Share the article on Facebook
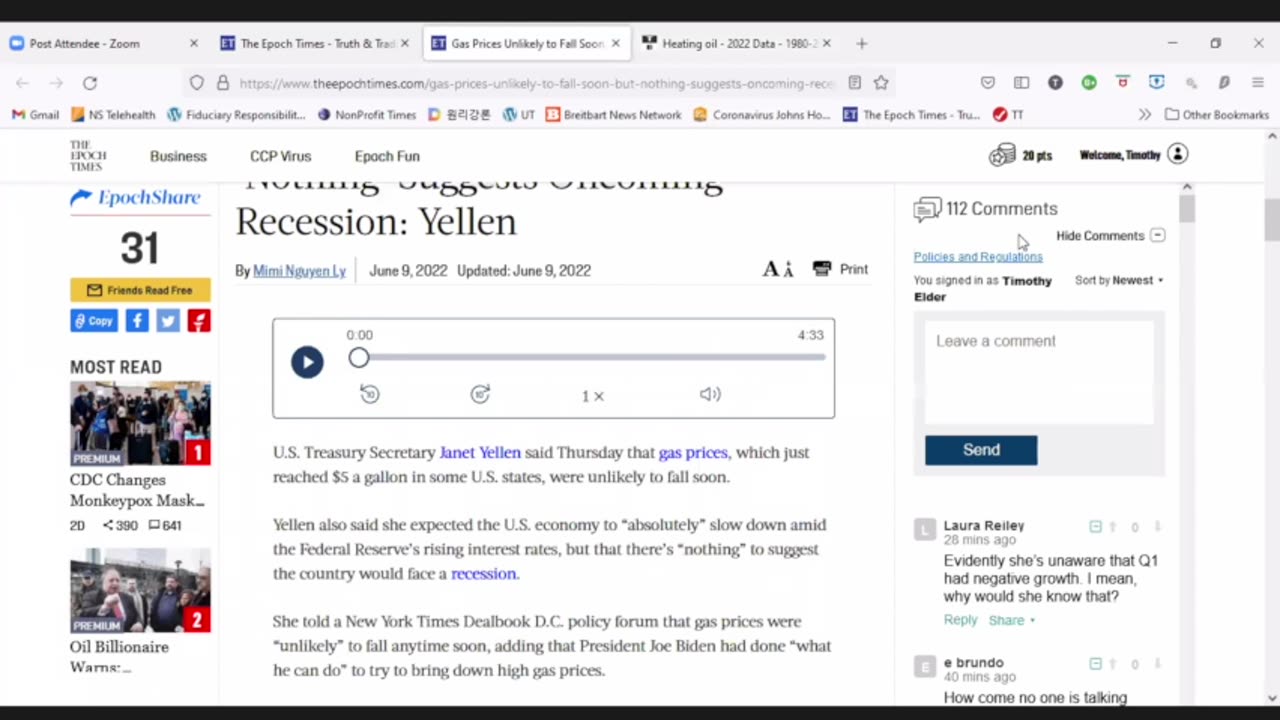Image resolution: width=1280 pixels, height=720 pixels. coord(137,321)
